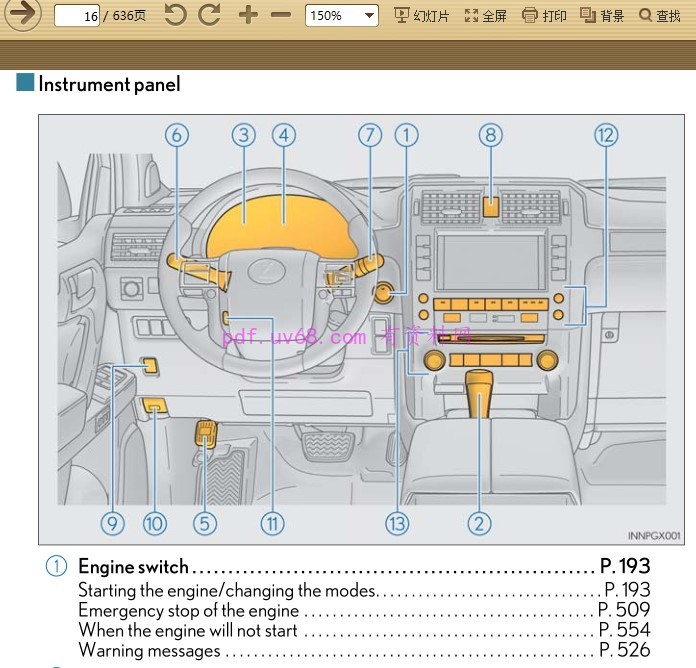Click callout number 8 in the diagram
The height and width of the screenshot is (668, 696).
[x=489, y=135]
